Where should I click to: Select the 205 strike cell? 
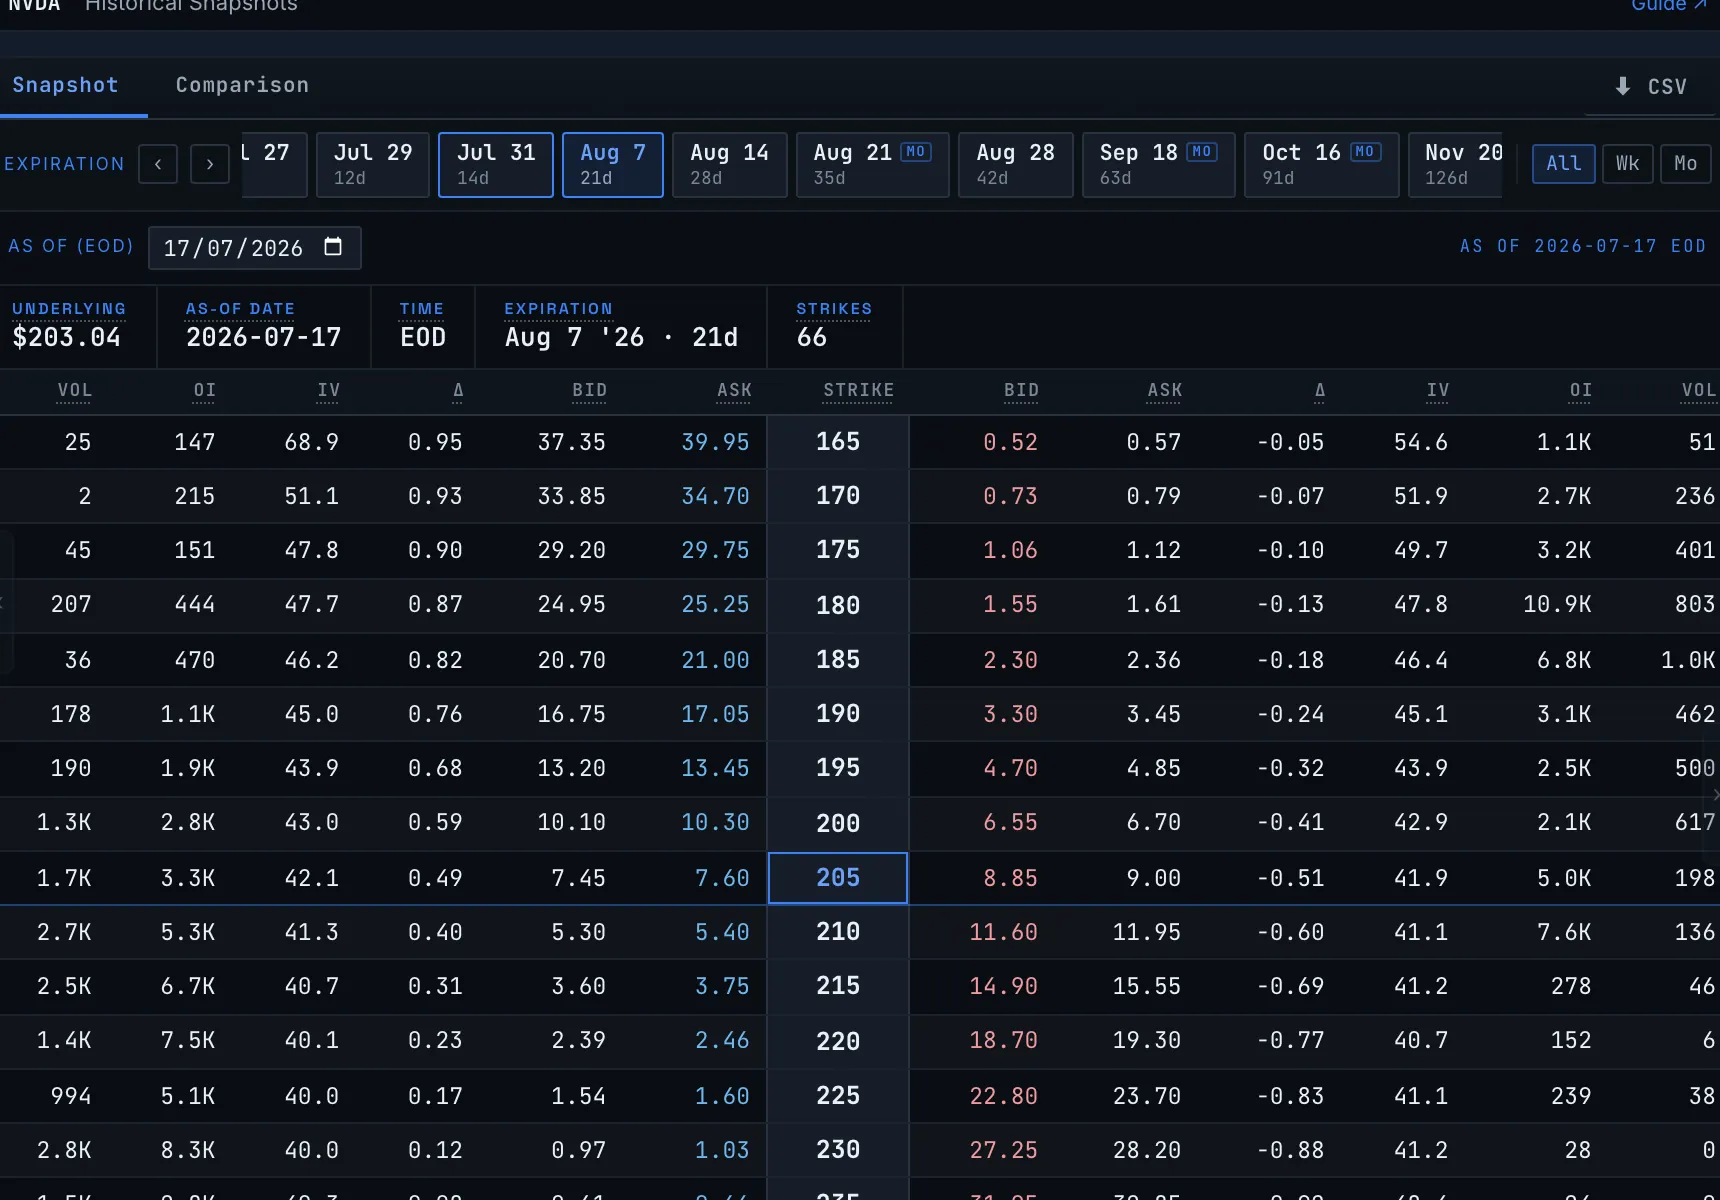838,878
